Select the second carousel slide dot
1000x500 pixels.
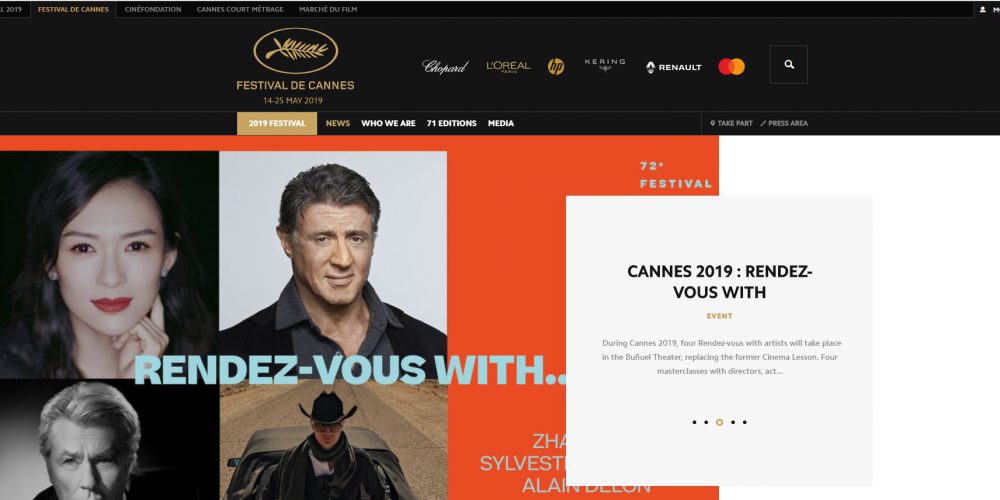[706, 422]
